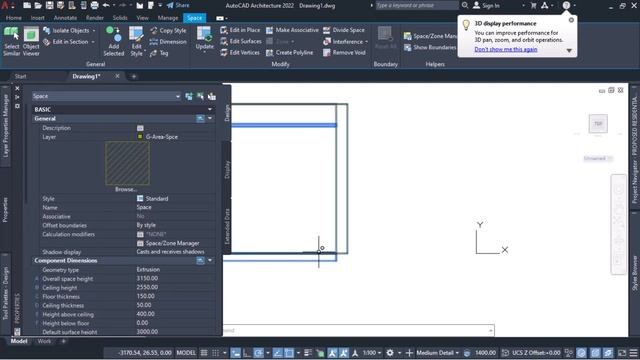
Task: Open the Isolate Objects dropdown
Action: (94, 31)
